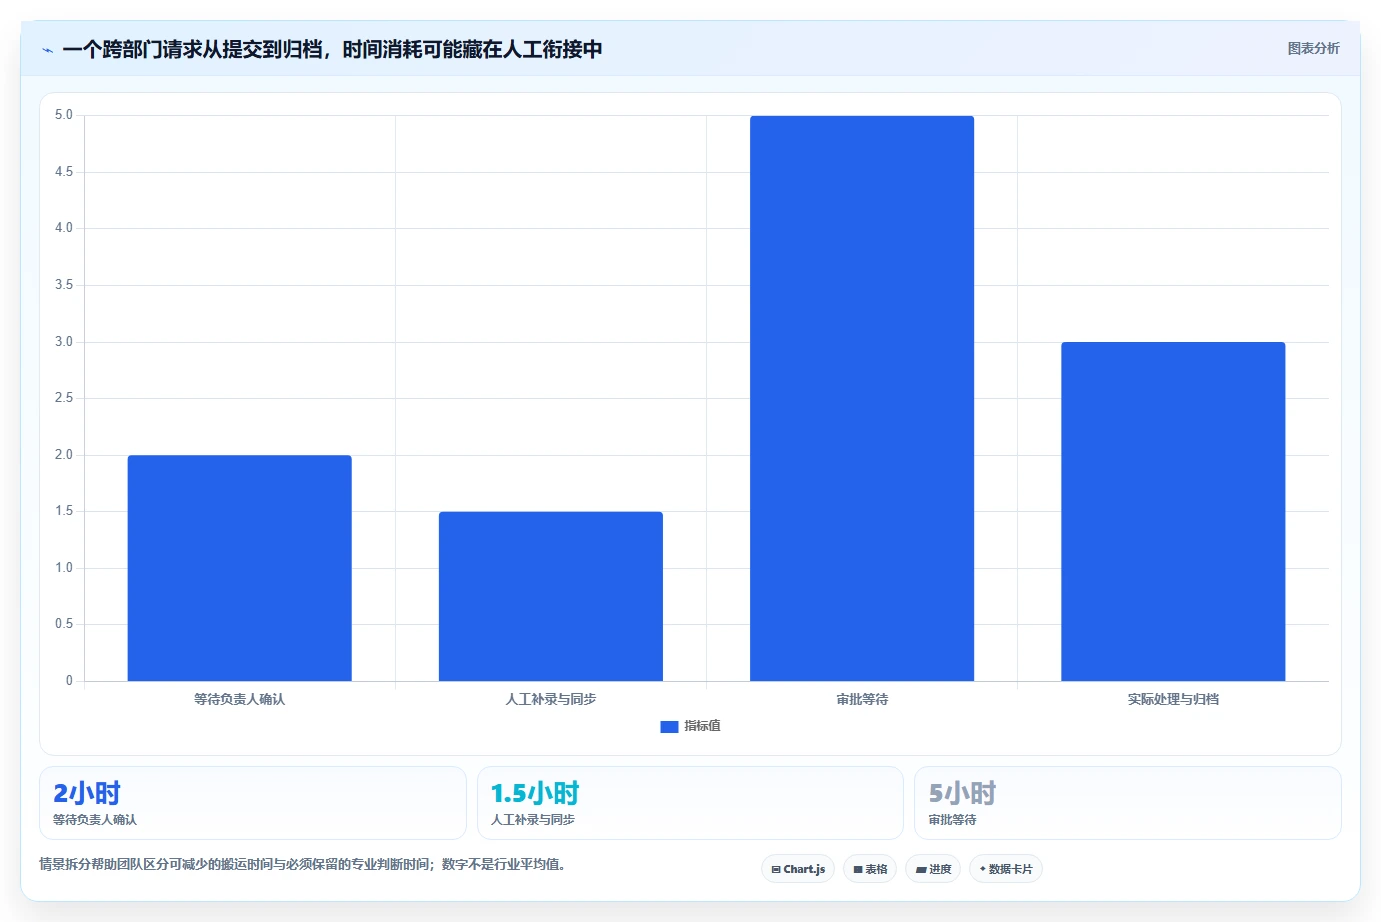The image size is (1381, 922).
Task: Click the 1.5小时 metric card value
Action: 535,794
